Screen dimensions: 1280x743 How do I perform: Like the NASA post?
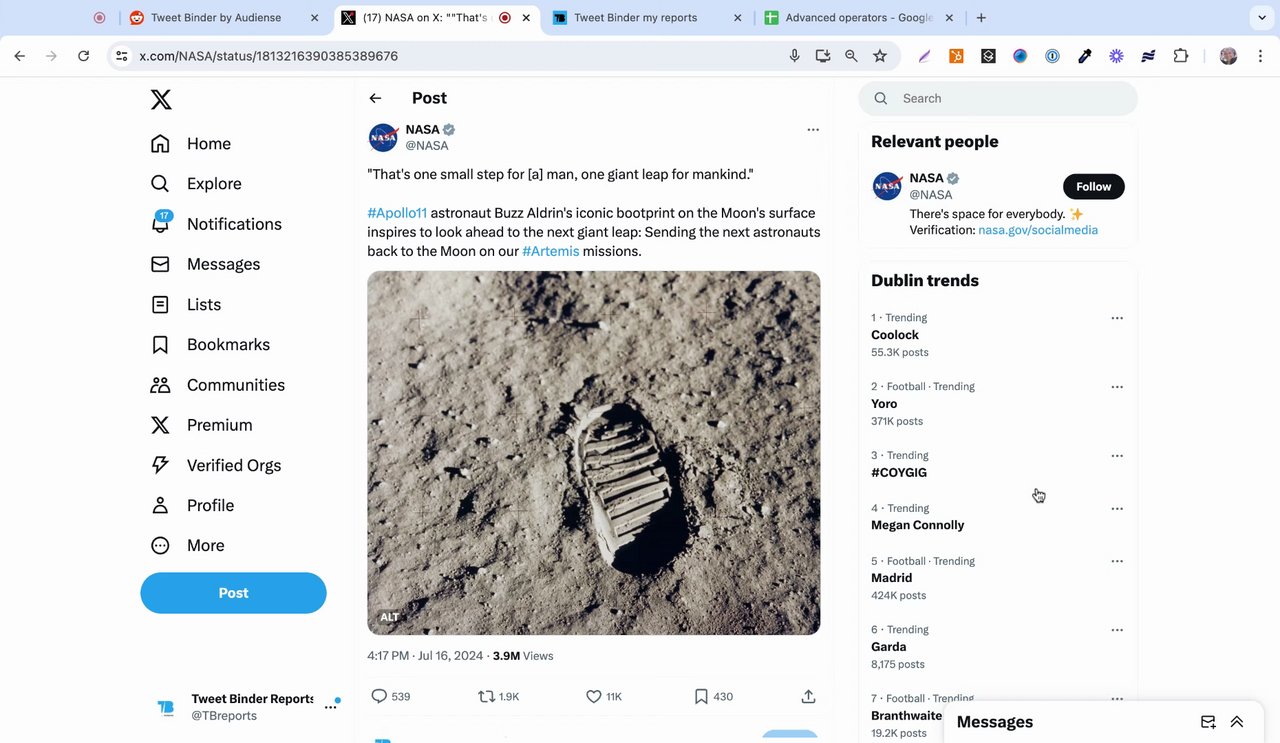pyautogui.click(x=593, y=696)
